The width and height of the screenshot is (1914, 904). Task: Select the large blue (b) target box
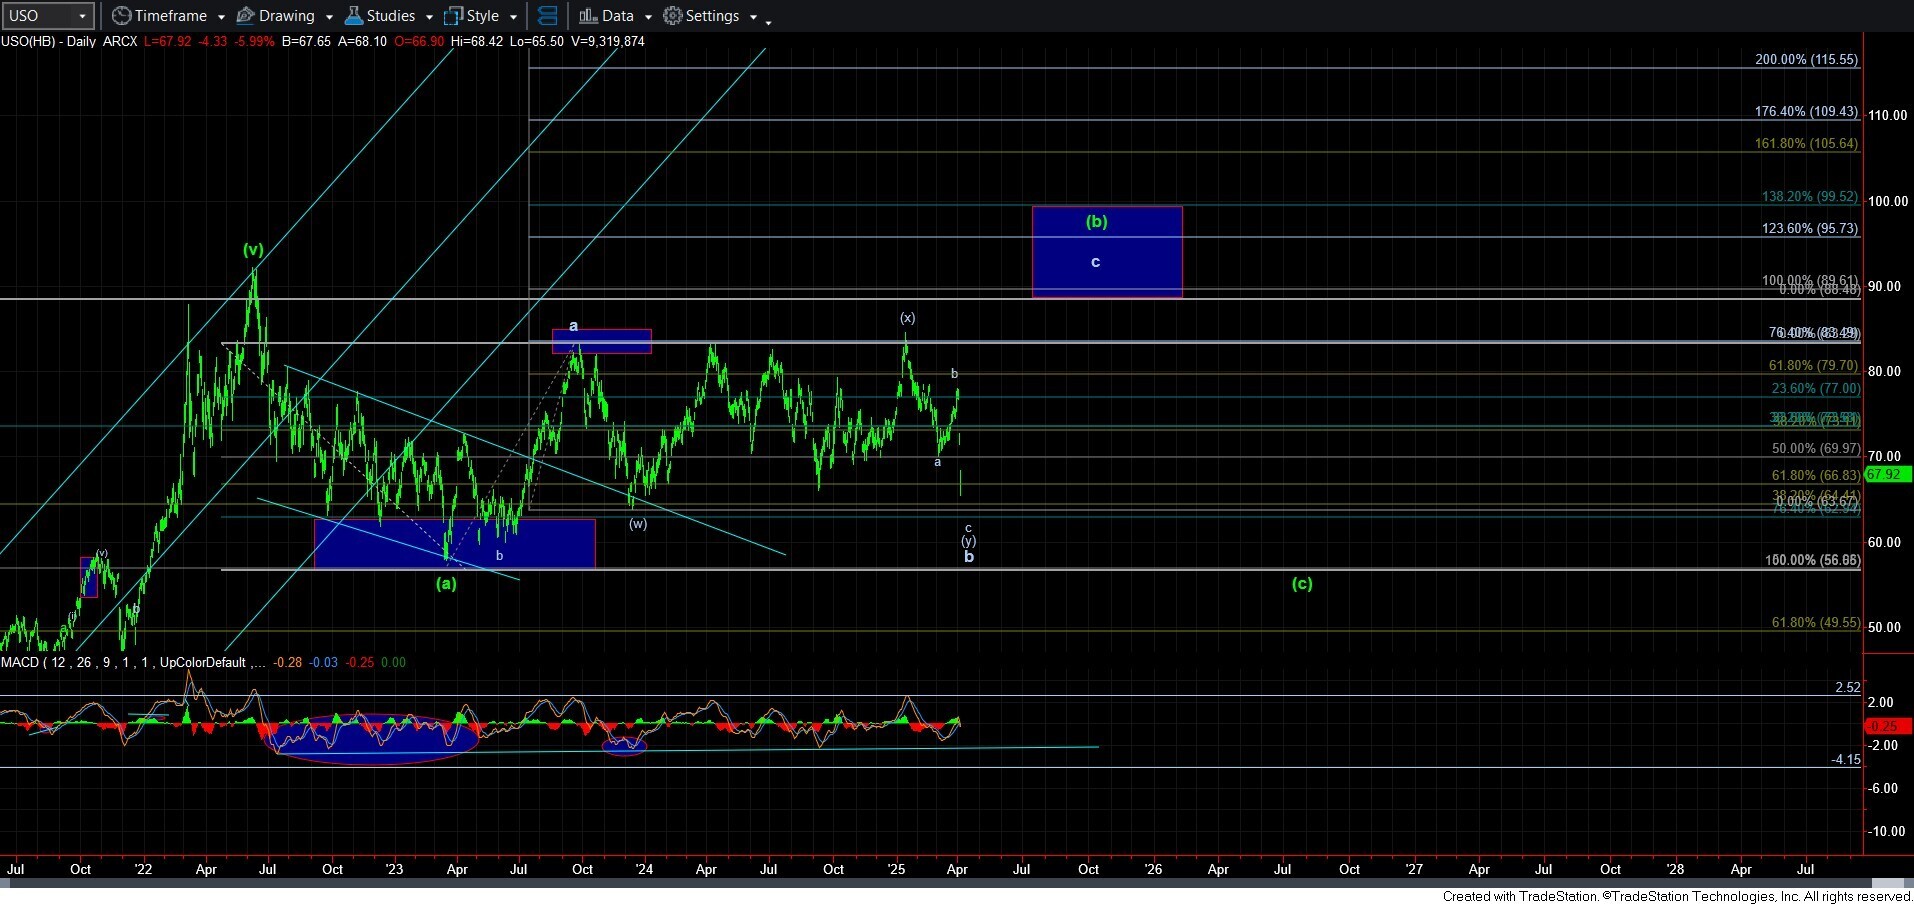[x=1106, y=252]
